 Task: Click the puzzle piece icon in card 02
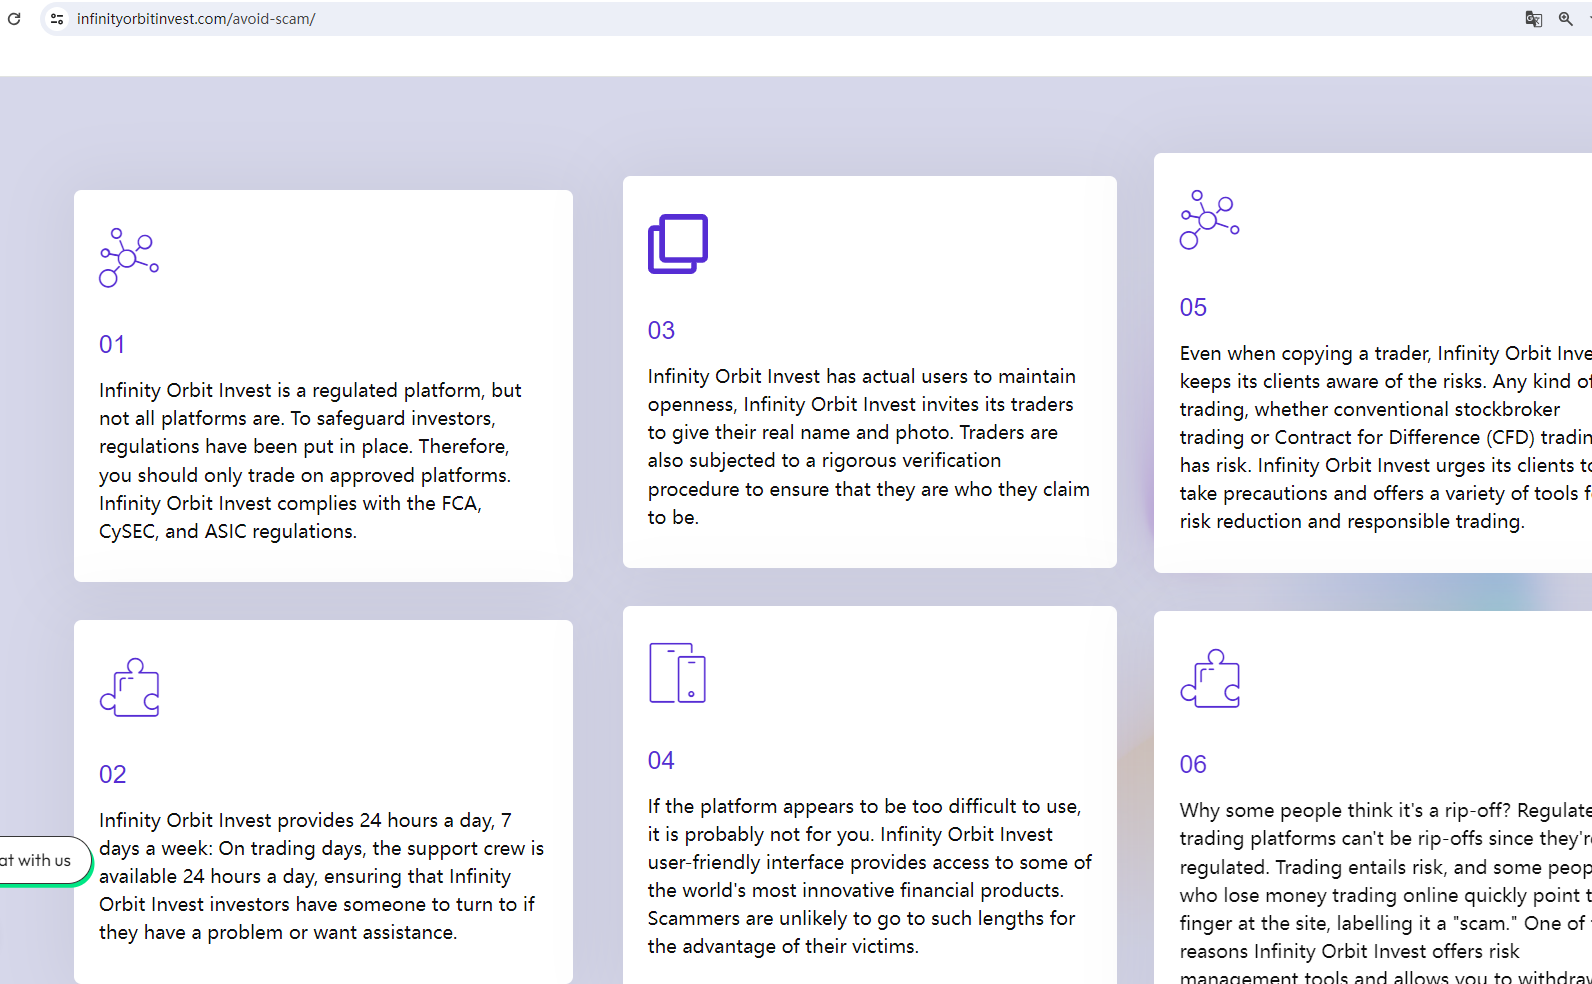[x=130, y=687]
